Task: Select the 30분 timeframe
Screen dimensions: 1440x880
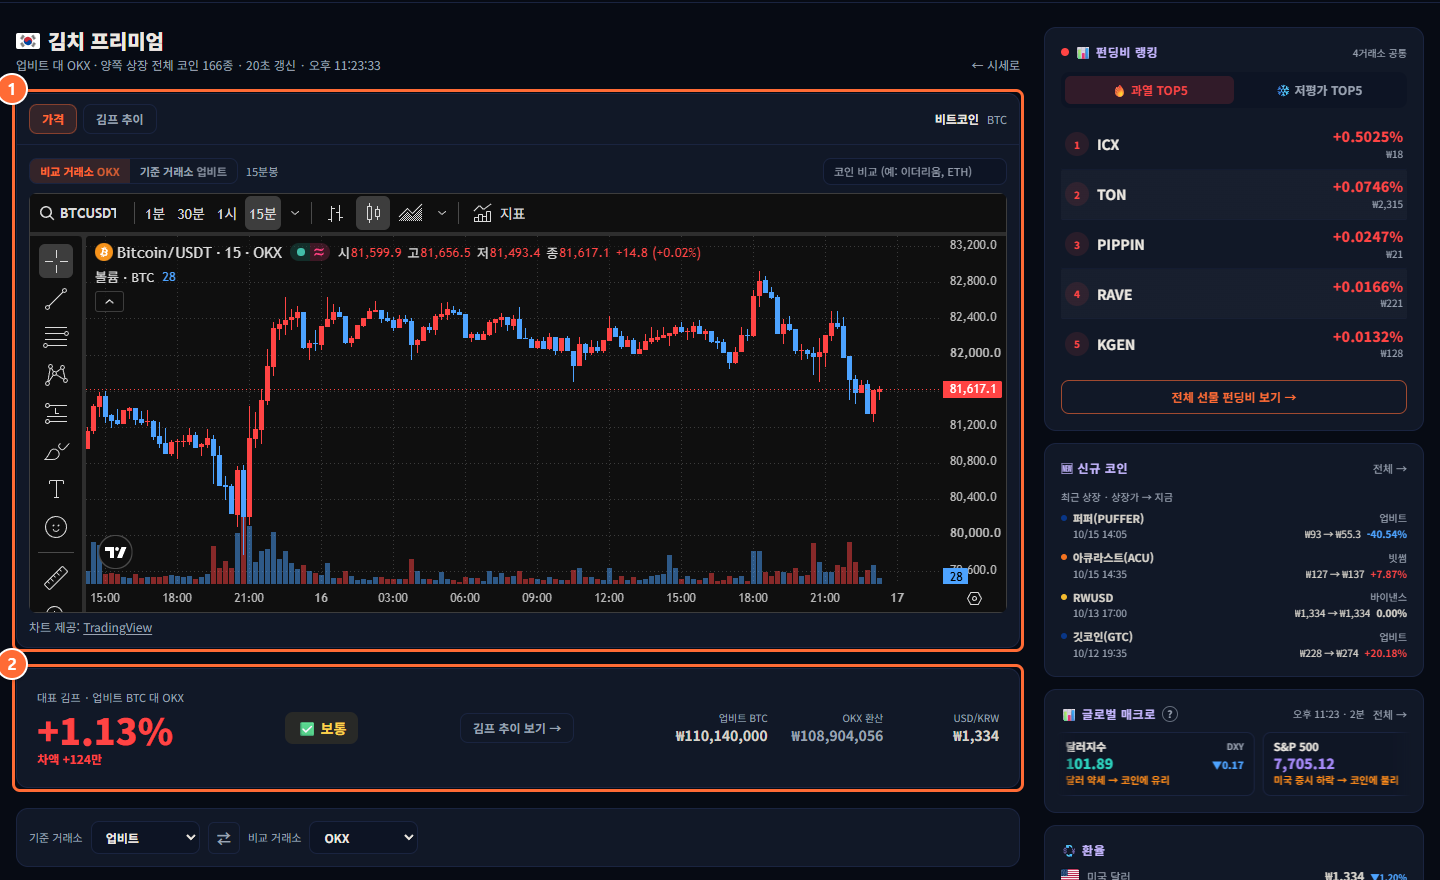Action: tap(191, 213)
